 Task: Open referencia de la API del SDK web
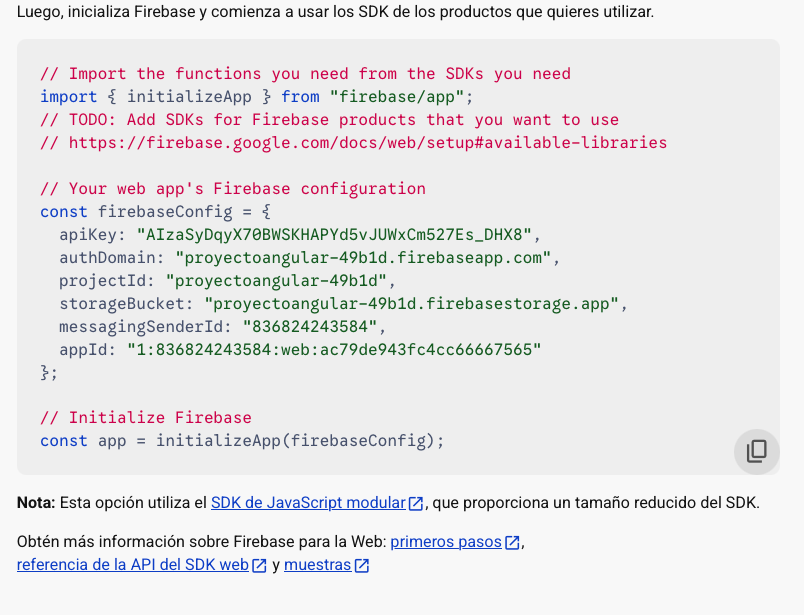(132, 565)
